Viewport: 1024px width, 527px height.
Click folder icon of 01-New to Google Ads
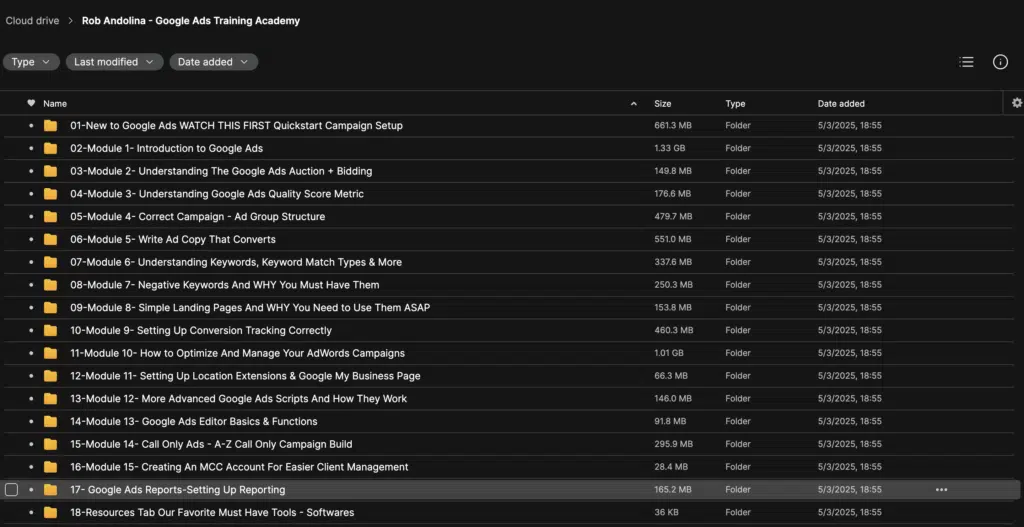[x=50, y=126]
